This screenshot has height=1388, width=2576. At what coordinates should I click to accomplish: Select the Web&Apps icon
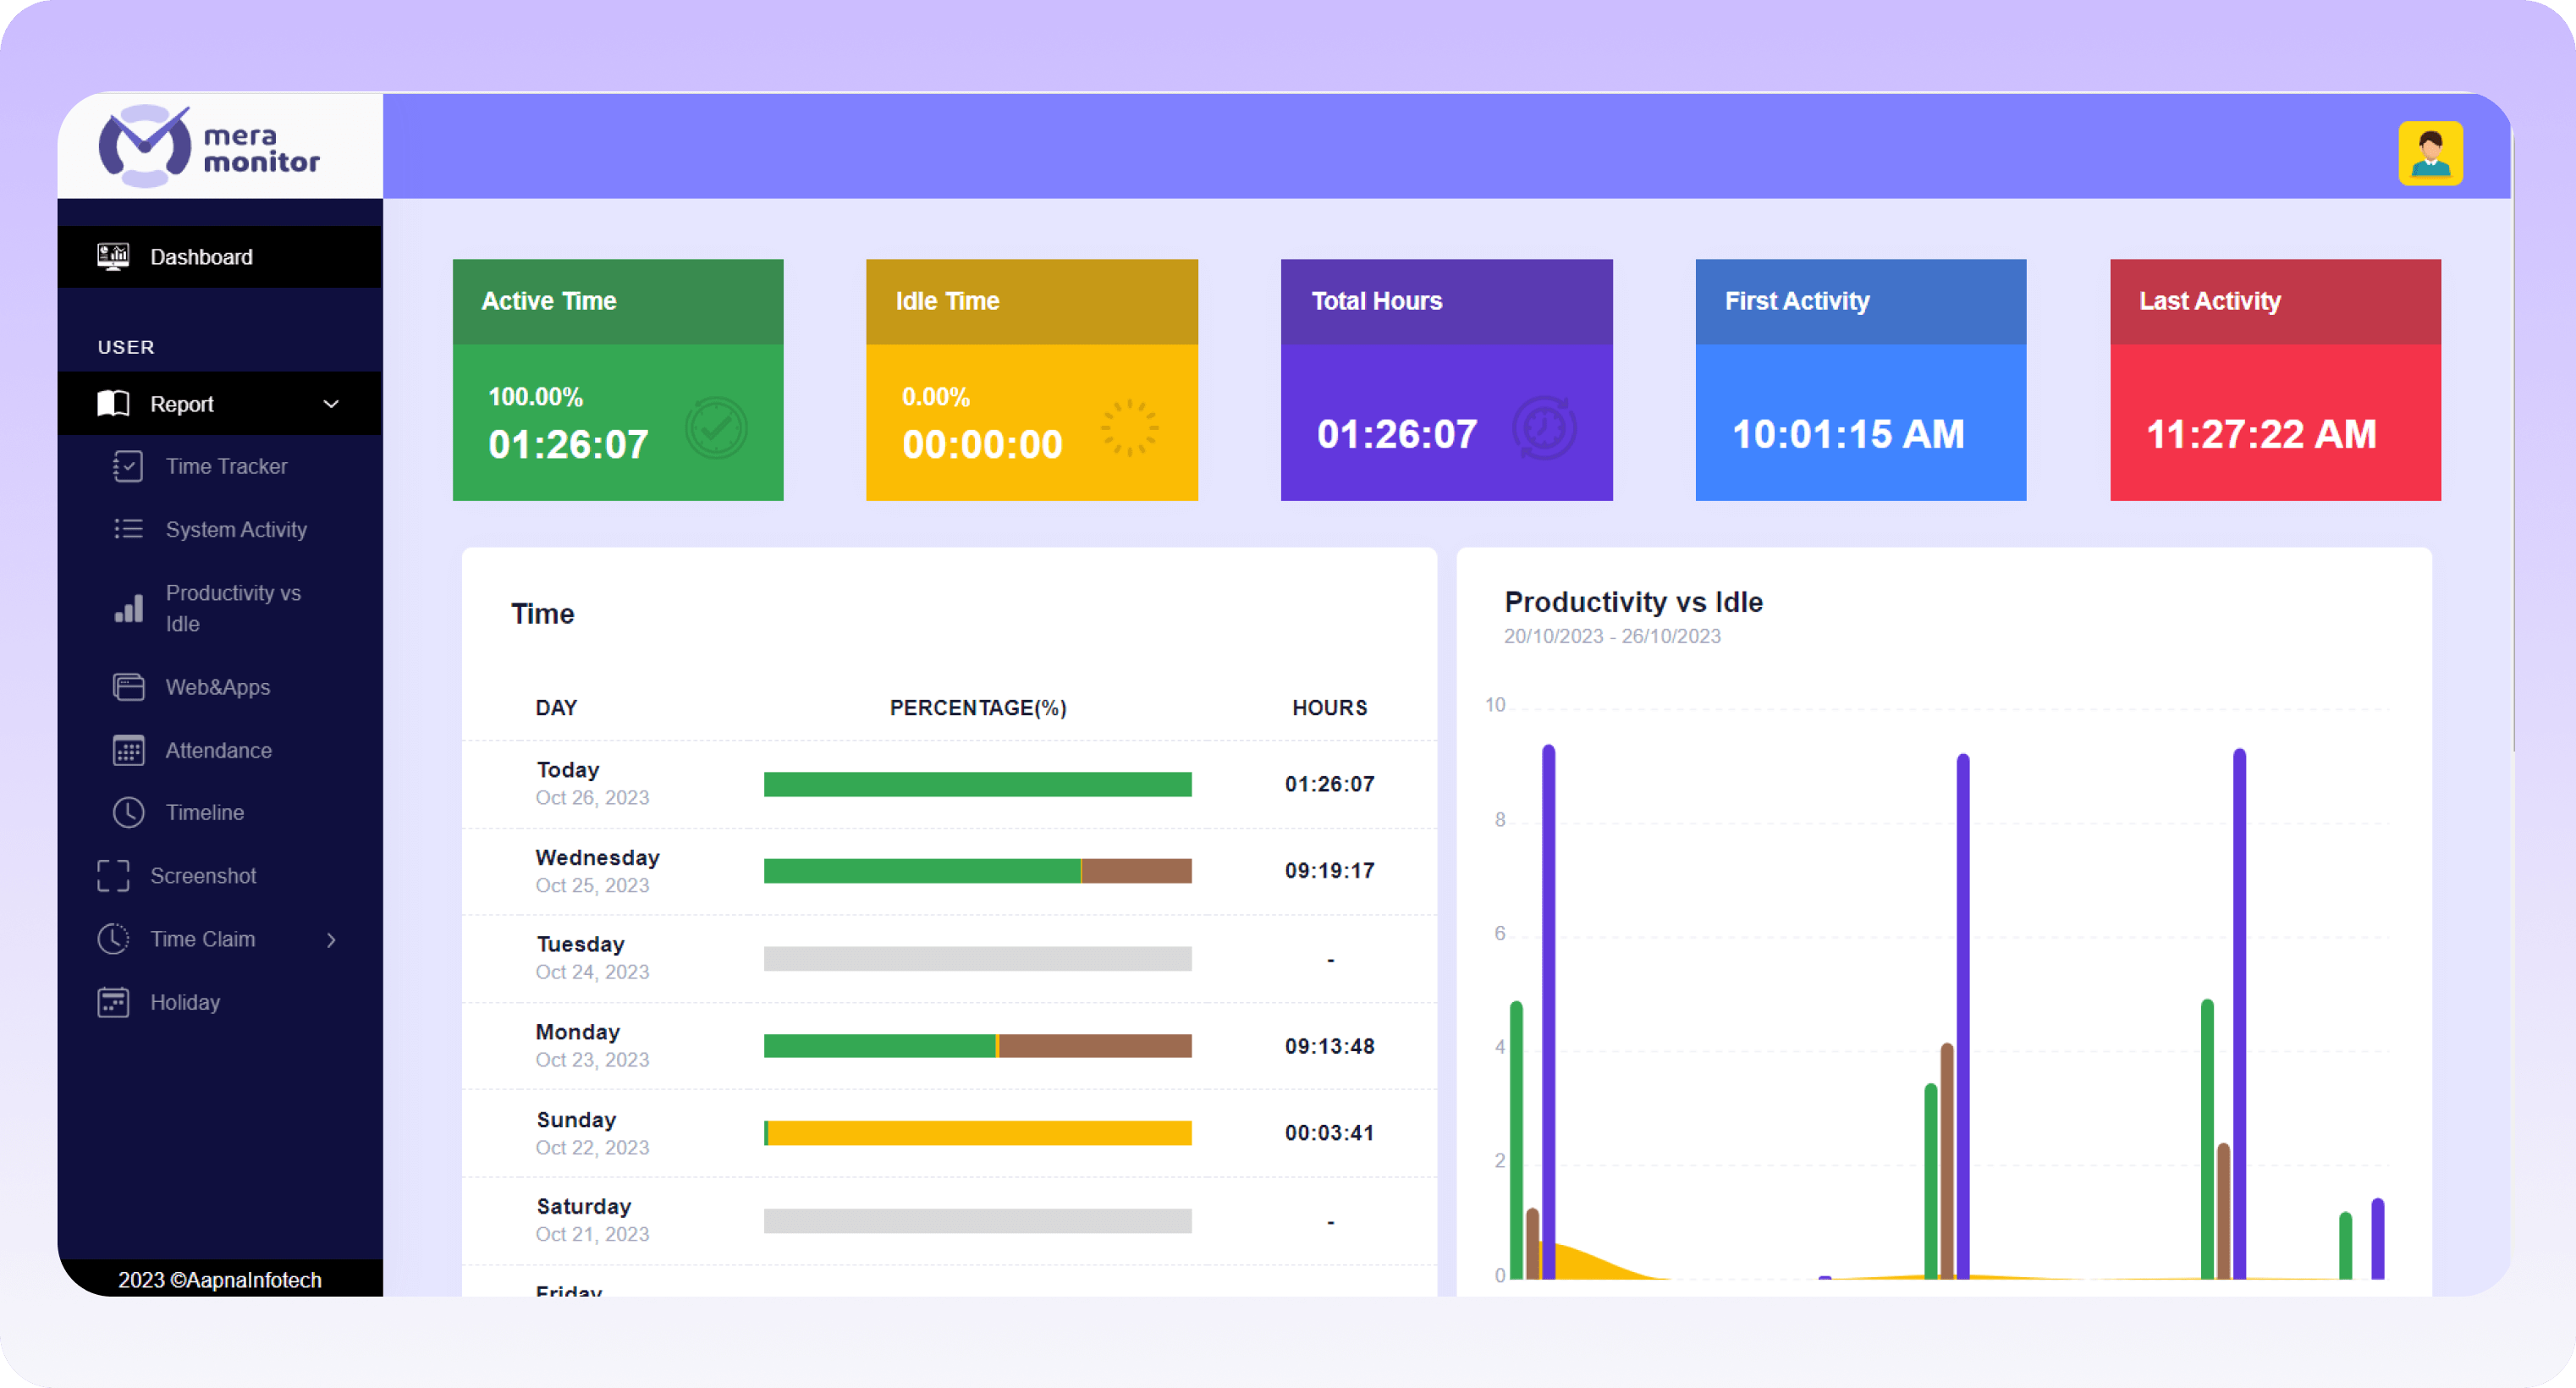pyautogui.click(x=129, y=687)
